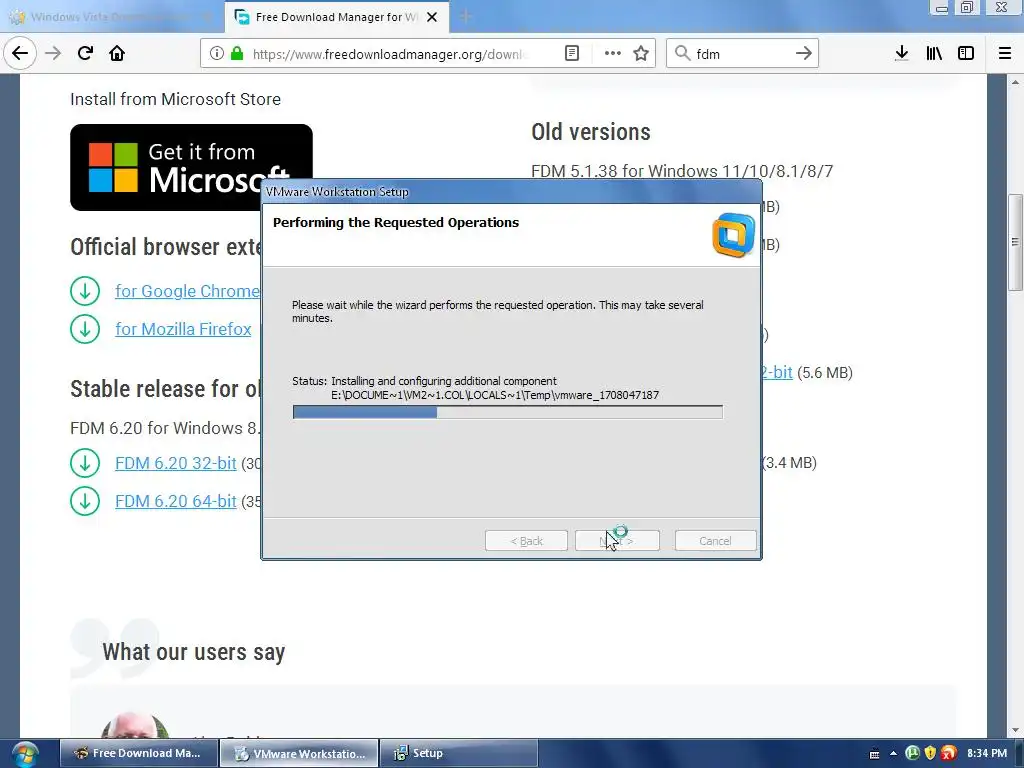
Task: Switch to VMware Workstatio... taskbar button
Action: (298, 754)
